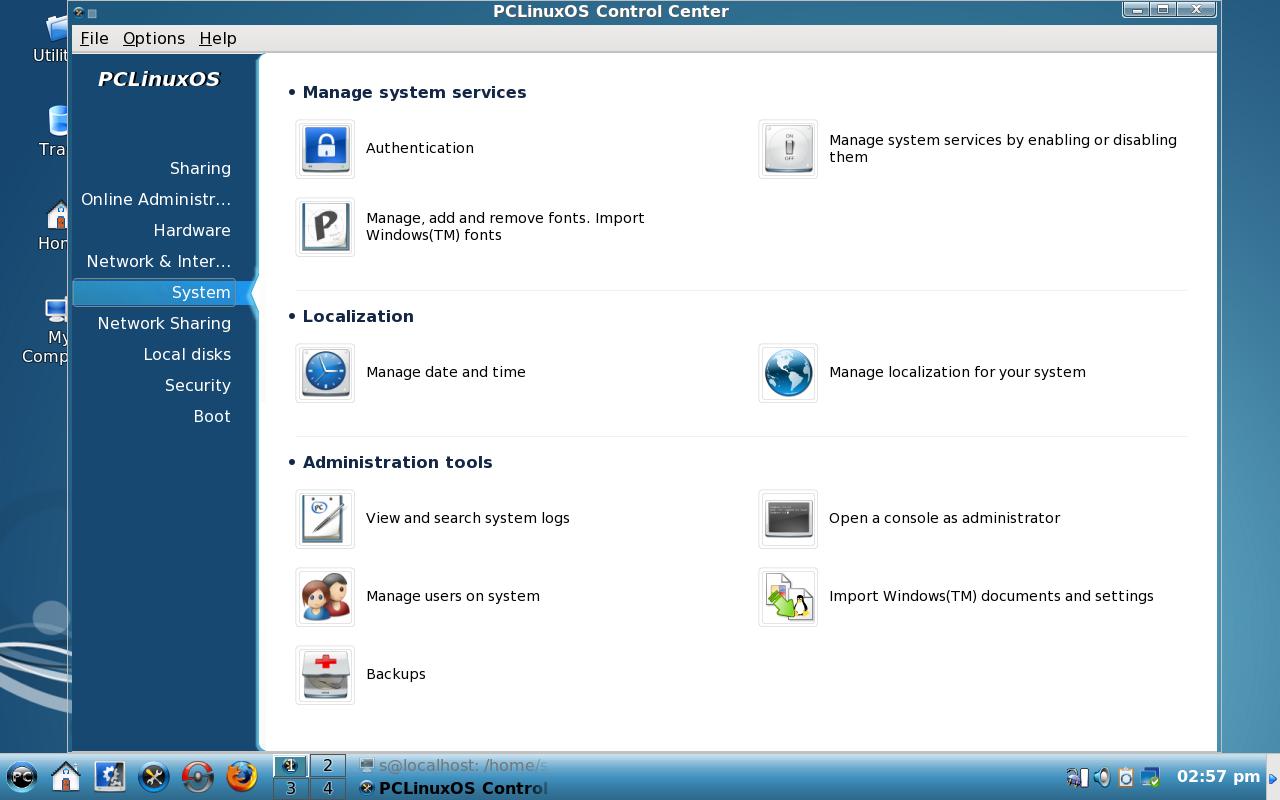Viewport: 1280px width, 800px height.
Task: Click the volume speaker tray icon
Action: (1101, 777)
